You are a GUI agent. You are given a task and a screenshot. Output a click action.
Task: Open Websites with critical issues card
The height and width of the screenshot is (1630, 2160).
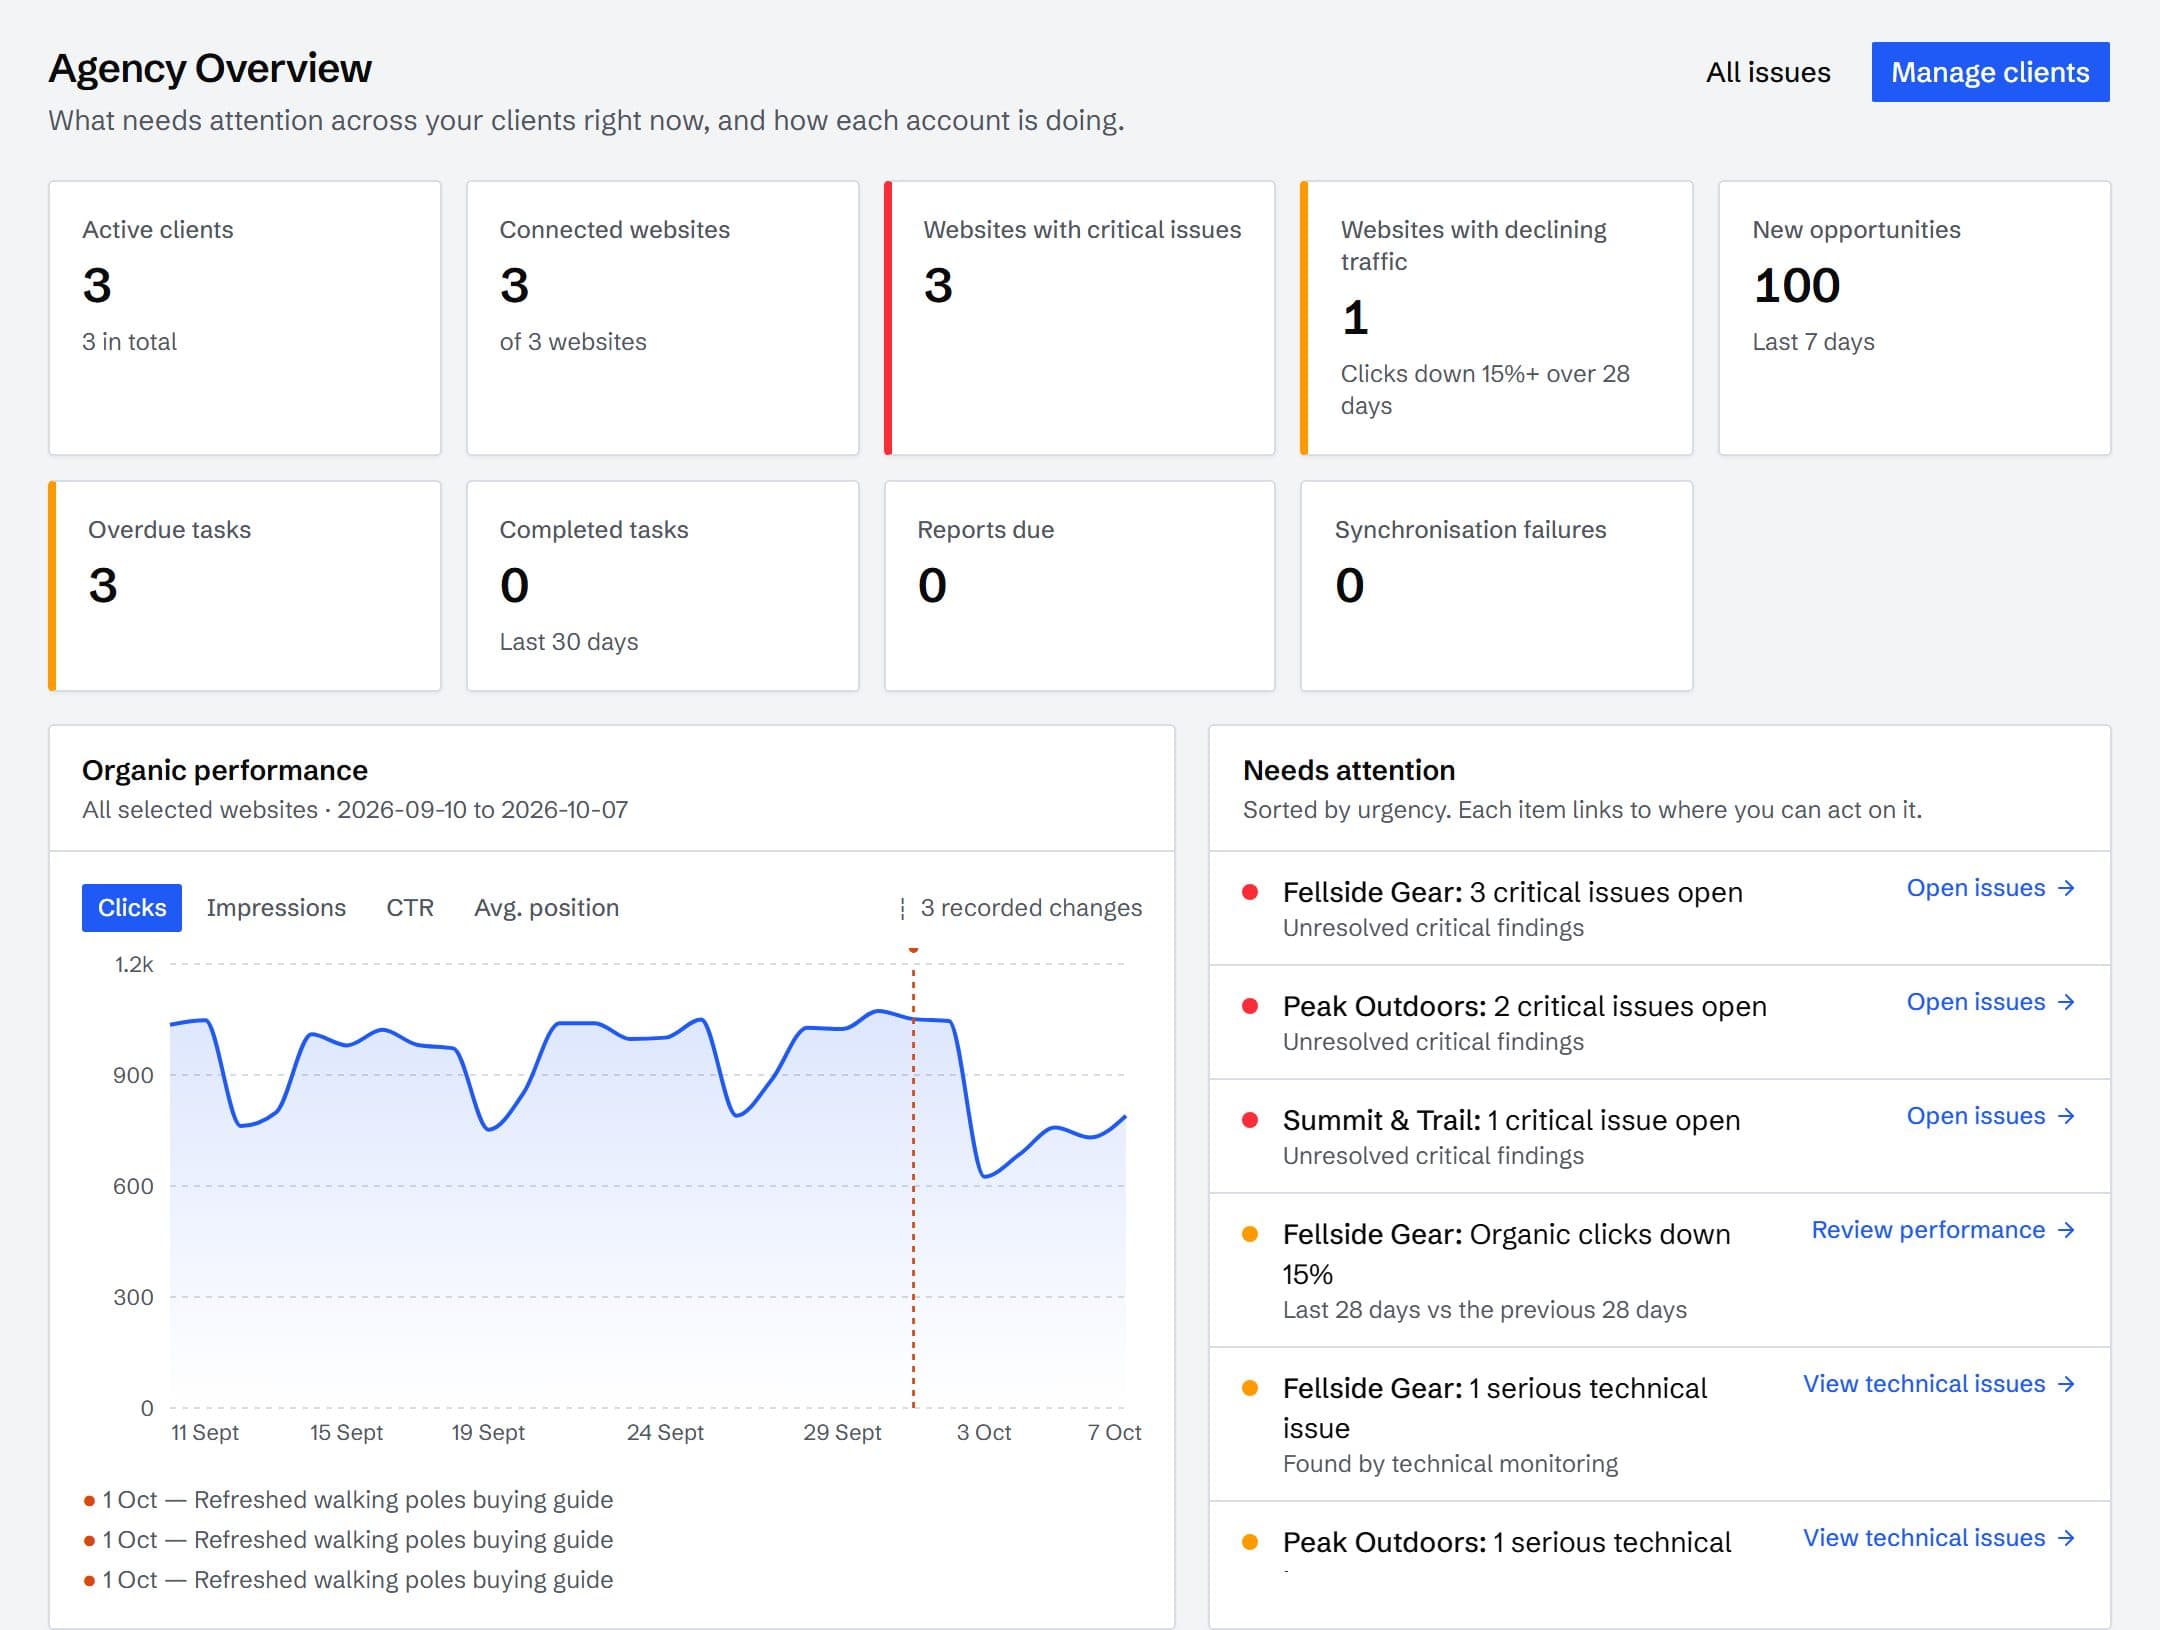tap(1080, 318)
